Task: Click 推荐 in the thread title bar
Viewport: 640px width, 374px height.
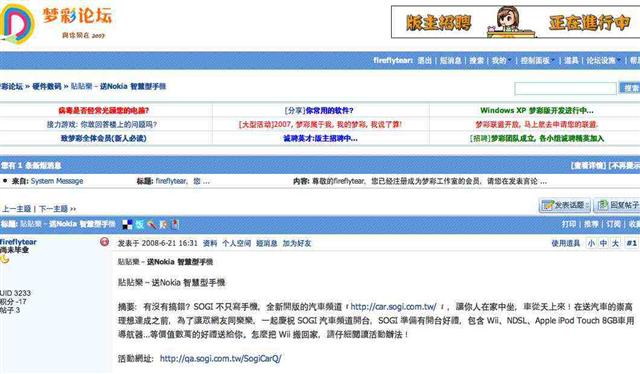Action: [x=591, y=224]
